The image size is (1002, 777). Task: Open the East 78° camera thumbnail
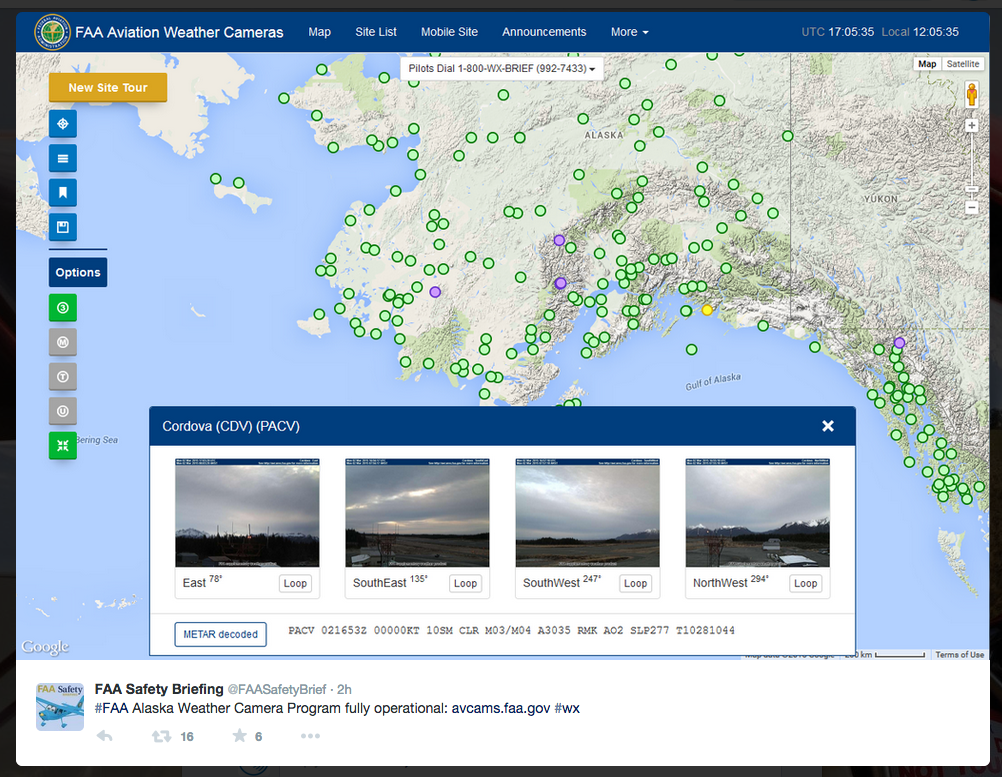tap(247, 512)
